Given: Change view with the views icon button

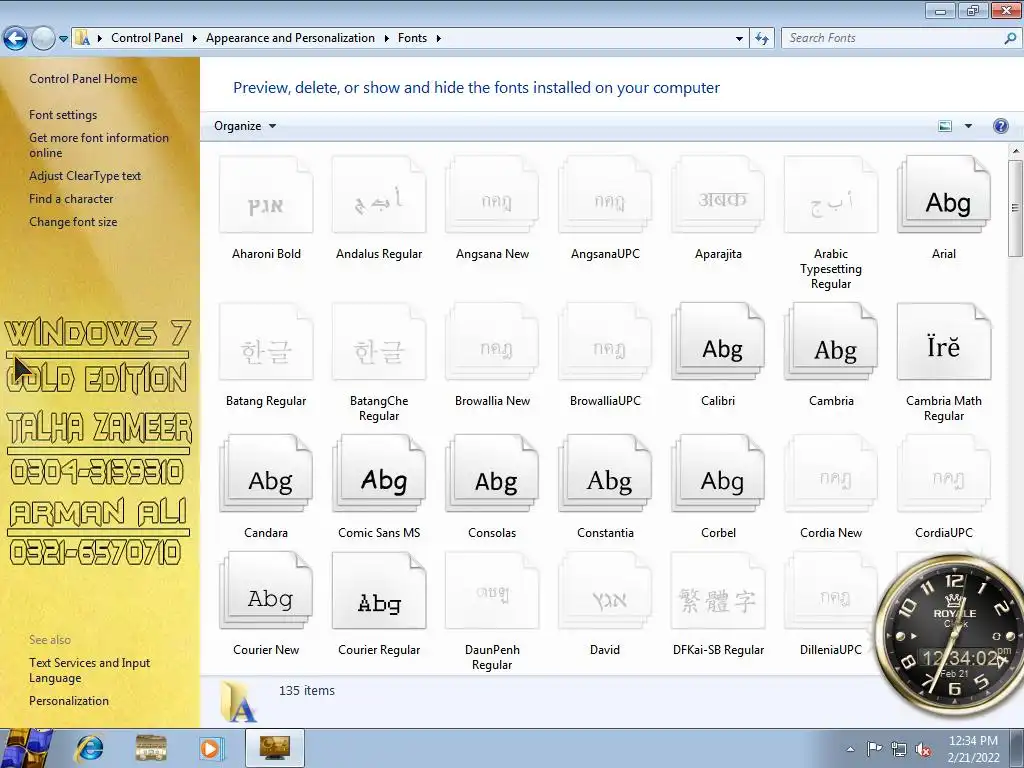Looking at the screenshot, I should tap(945, 126).
